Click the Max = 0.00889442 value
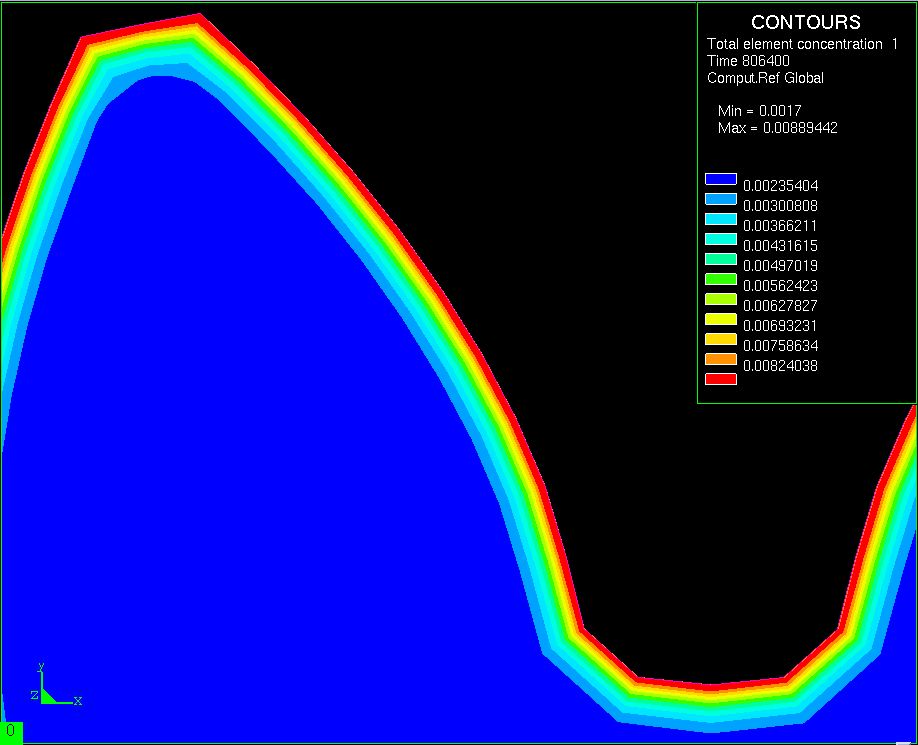918x745 pixels. (x=777, y=128)
